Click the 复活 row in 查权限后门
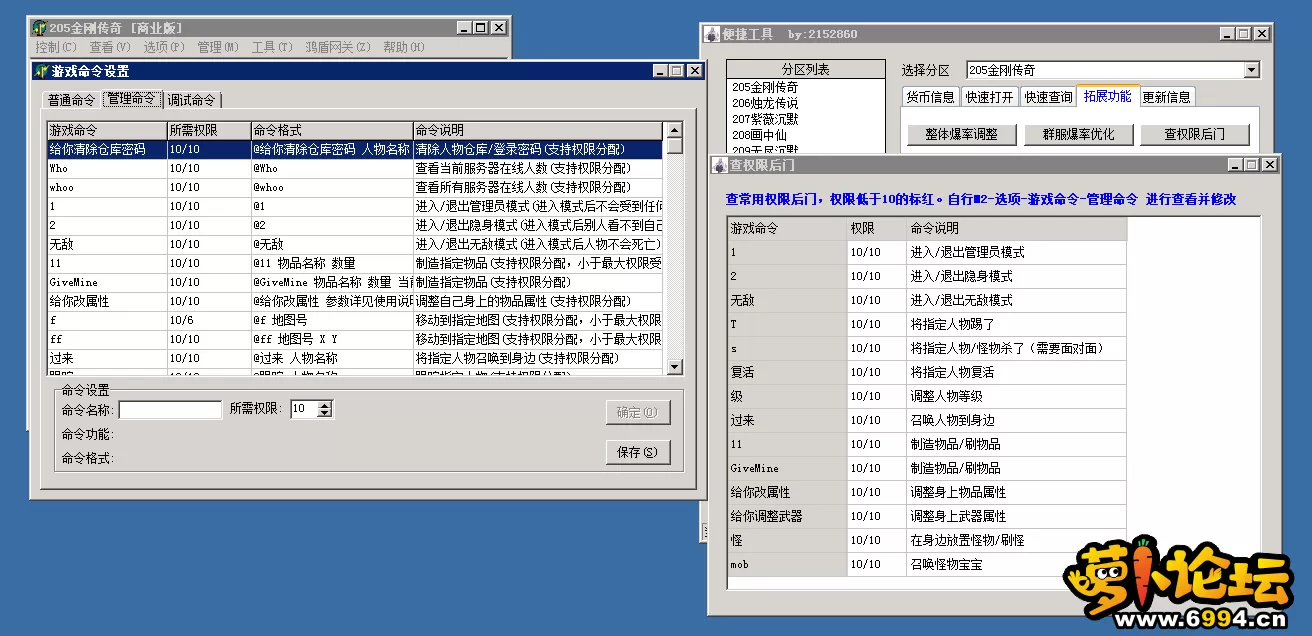 tap(927, 372)
